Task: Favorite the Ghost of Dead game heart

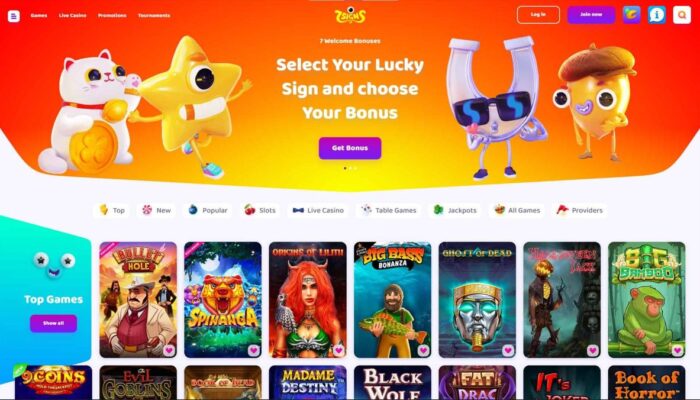Action: click(x=508, y=350)
